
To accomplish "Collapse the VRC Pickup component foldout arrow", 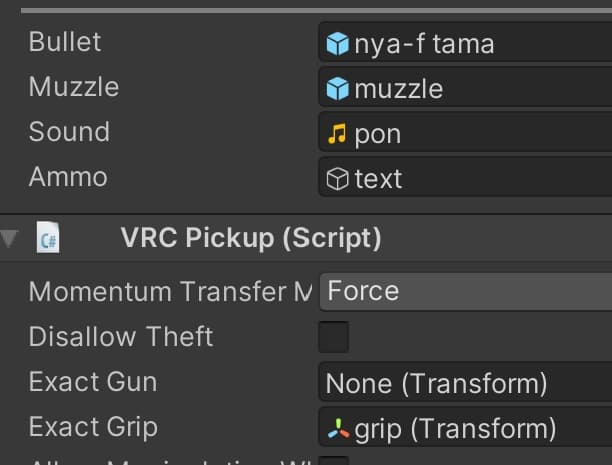I will pyautogui.click(x=10, y=238).
